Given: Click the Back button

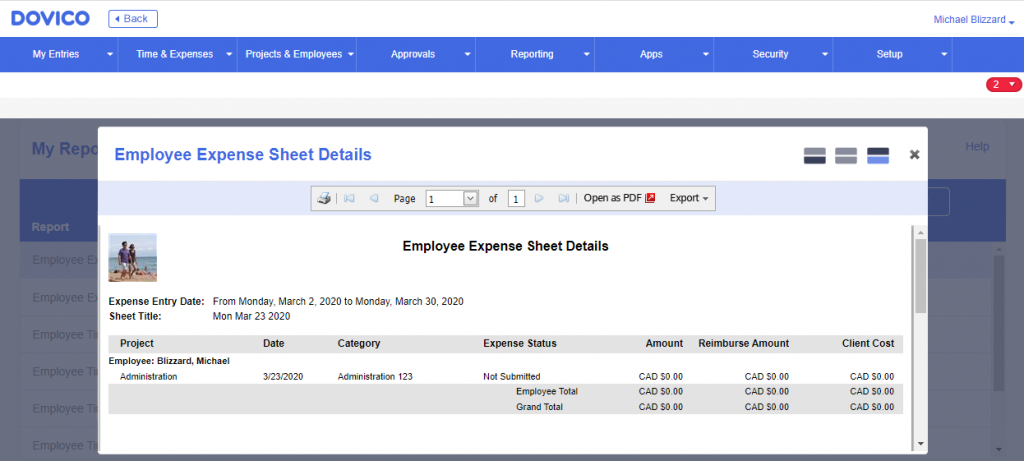Looking at the screenshot, I should [133, 19].
